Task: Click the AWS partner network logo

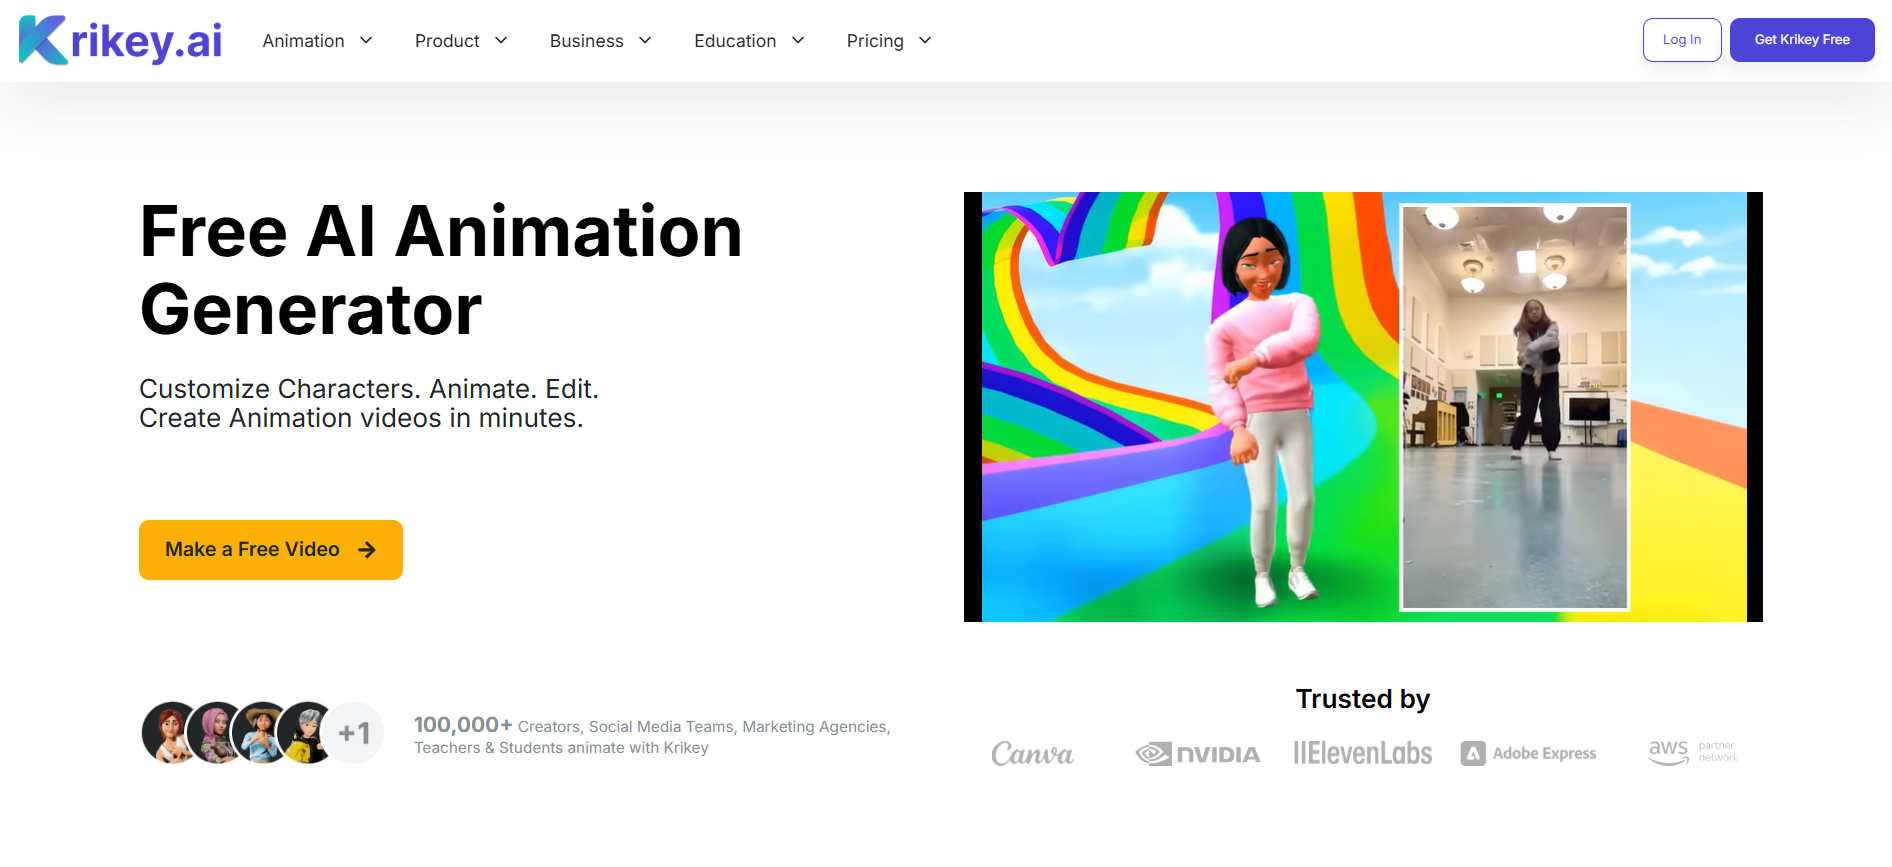Action: [1693, 752]
